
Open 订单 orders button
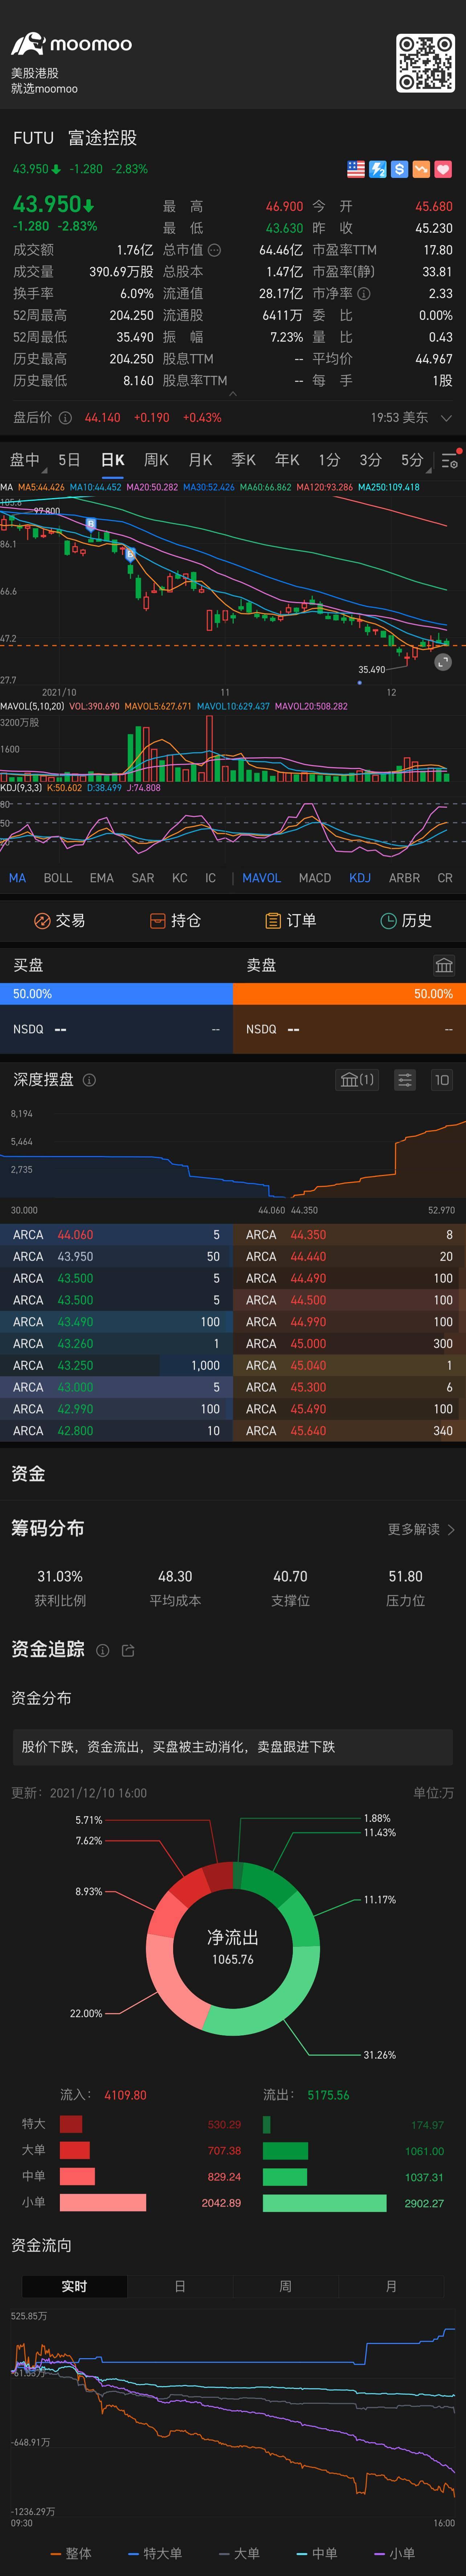coord(291,921)
